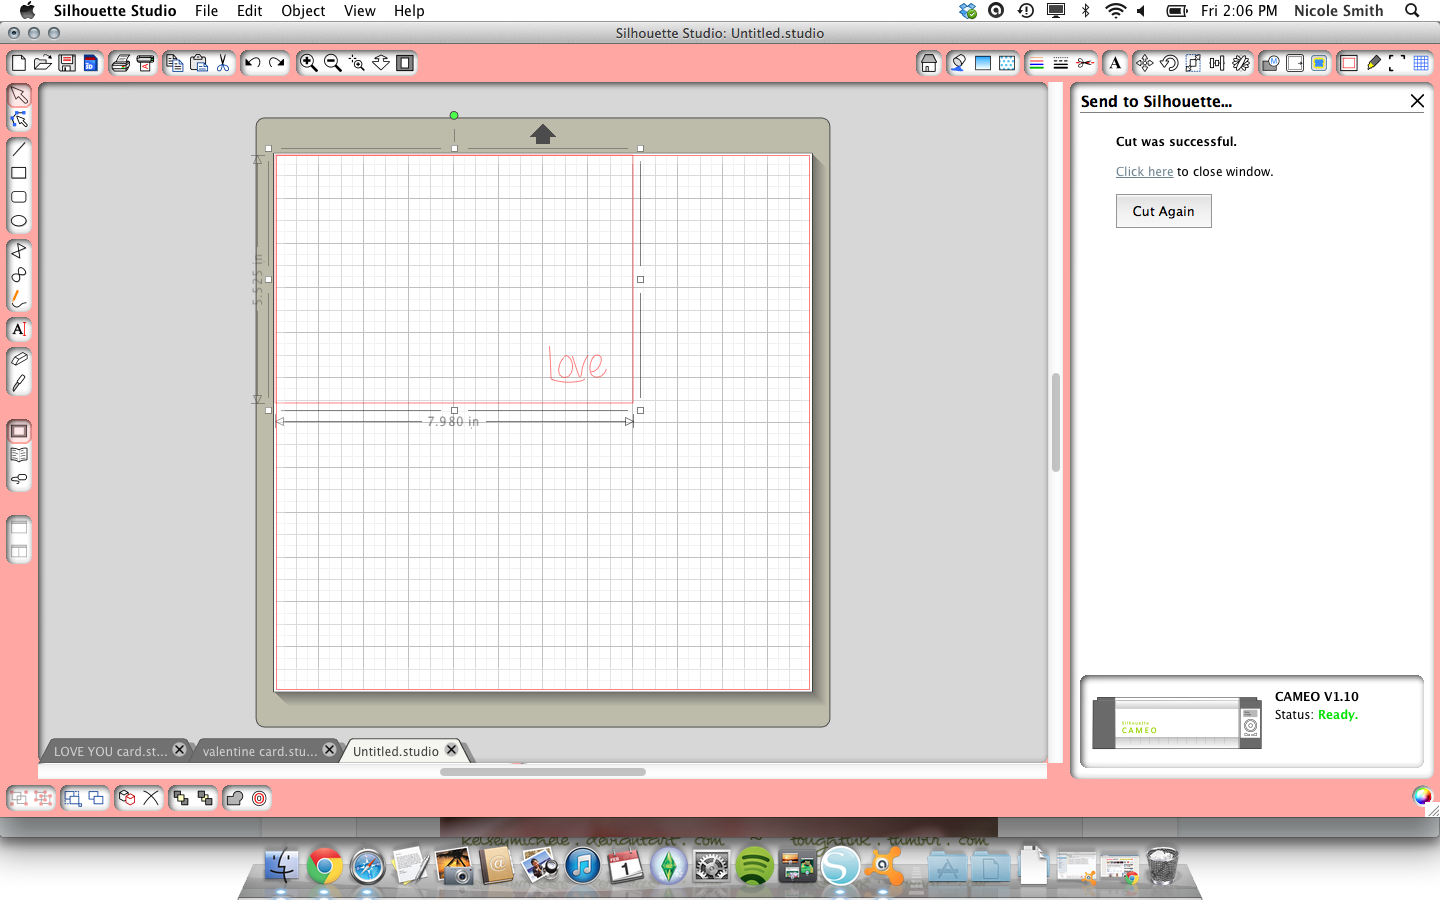Open Spotify from the Dock
Screen dimensions: 1440x900
tap(754, 866)
